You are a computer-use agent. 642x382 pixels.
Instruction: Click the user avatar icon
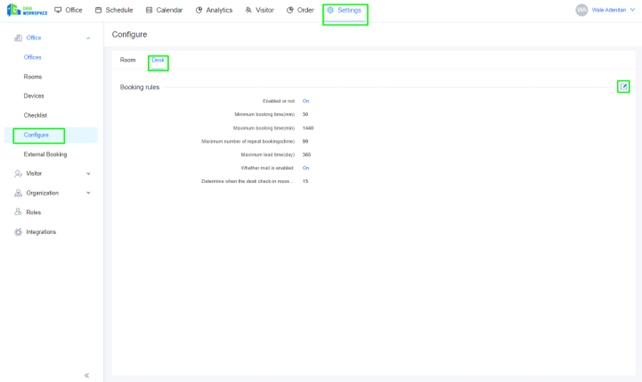point(581,10)
